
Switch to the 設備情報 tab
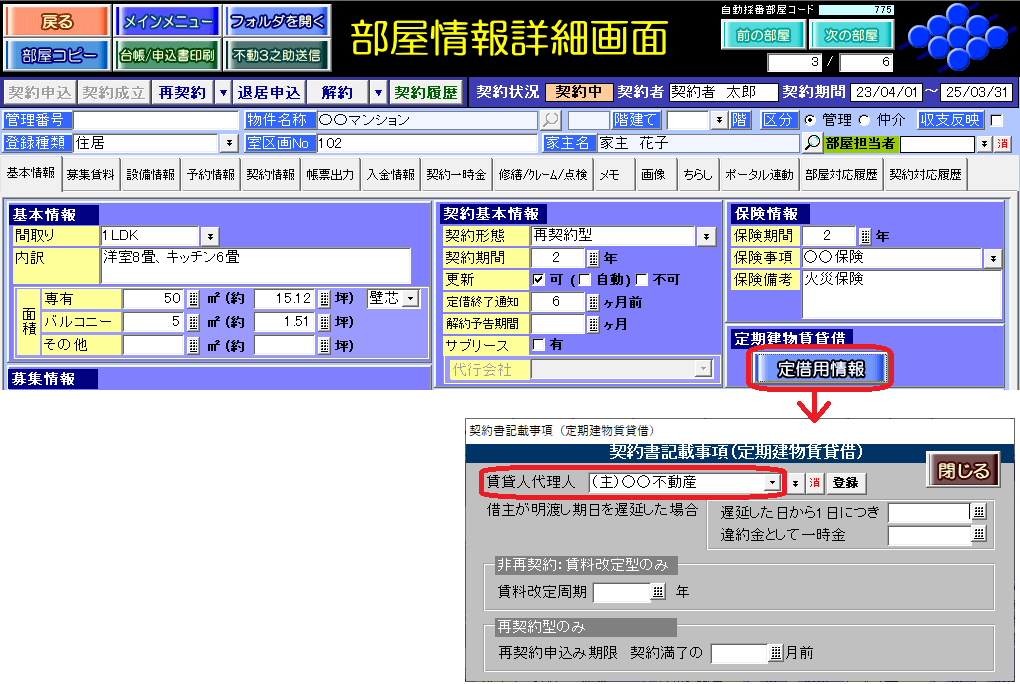pos(150,174)
